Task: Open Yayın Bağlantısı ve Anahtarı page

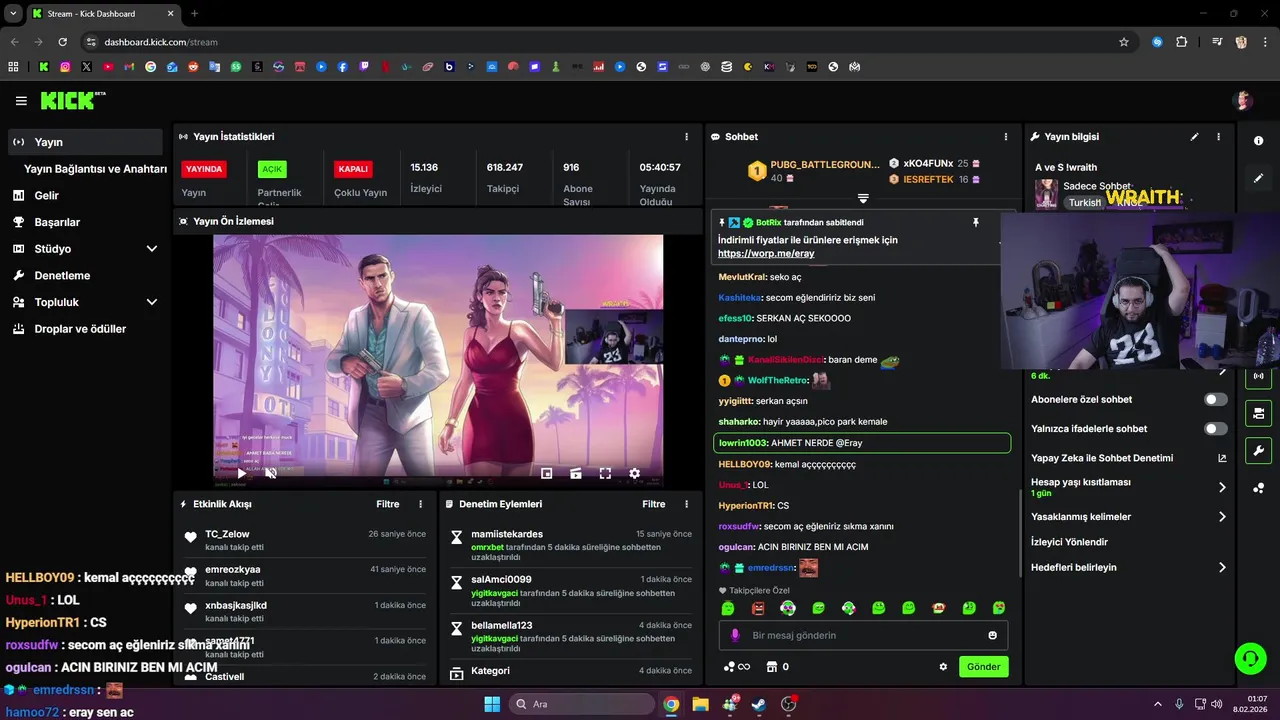Action: coord(95,169)
